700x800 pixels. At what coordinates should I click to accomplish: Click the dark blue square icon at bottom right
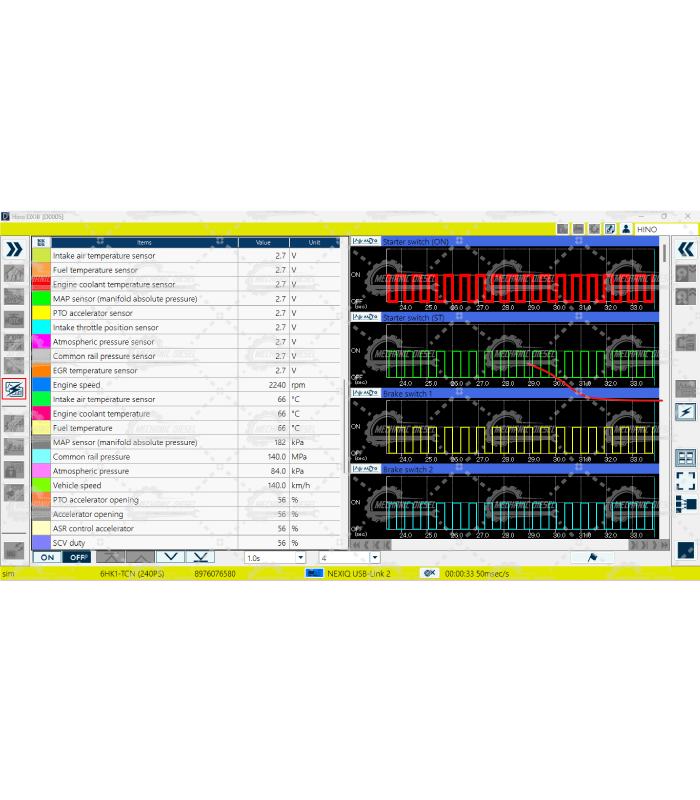coord(686,549)
